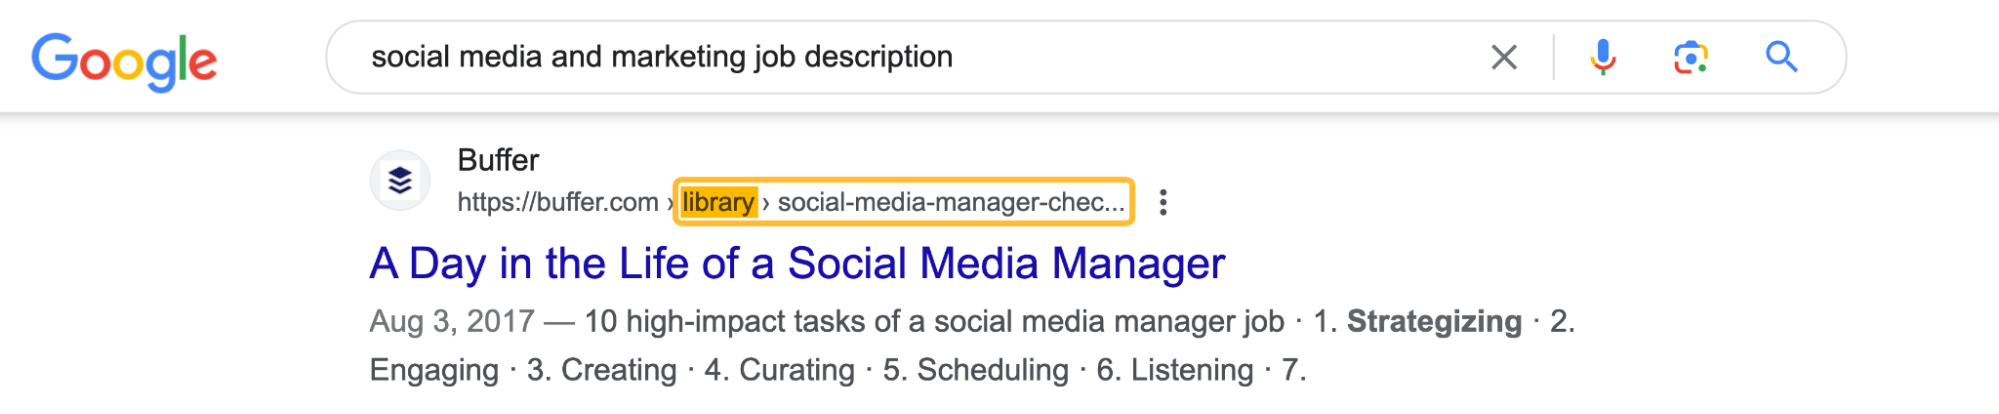1999x414 pixels.
Task: Open "A Day in the Life of a Social Media Manager"
Action: tap(797, 264)
